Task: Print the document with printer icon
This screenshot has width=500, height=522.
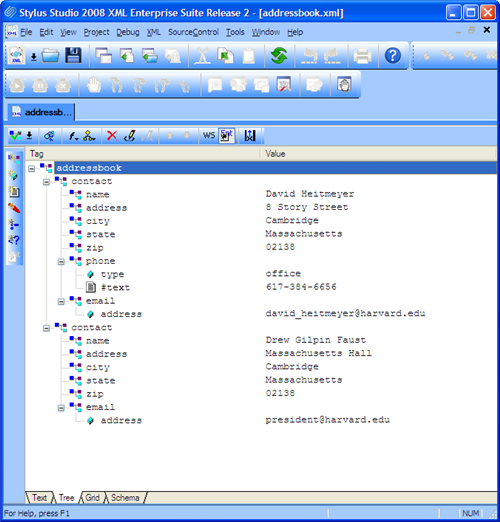Action: (362, 56)
